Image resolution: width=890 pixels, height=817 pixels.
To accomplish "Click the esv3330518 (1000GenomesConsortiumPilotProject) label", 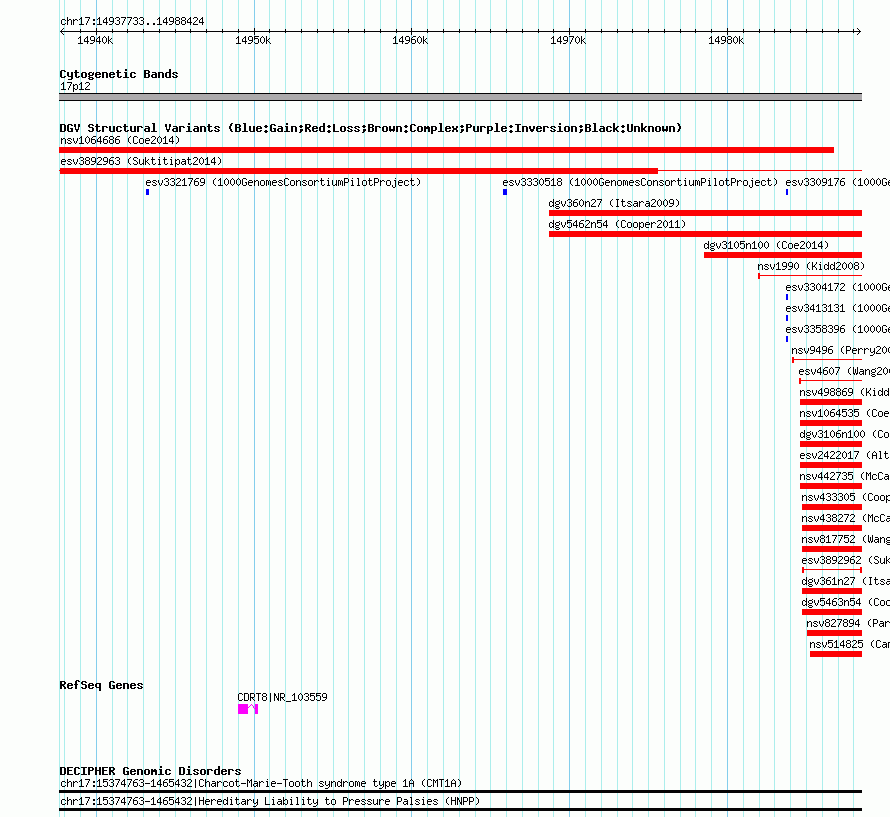I will tap(640, 182).
